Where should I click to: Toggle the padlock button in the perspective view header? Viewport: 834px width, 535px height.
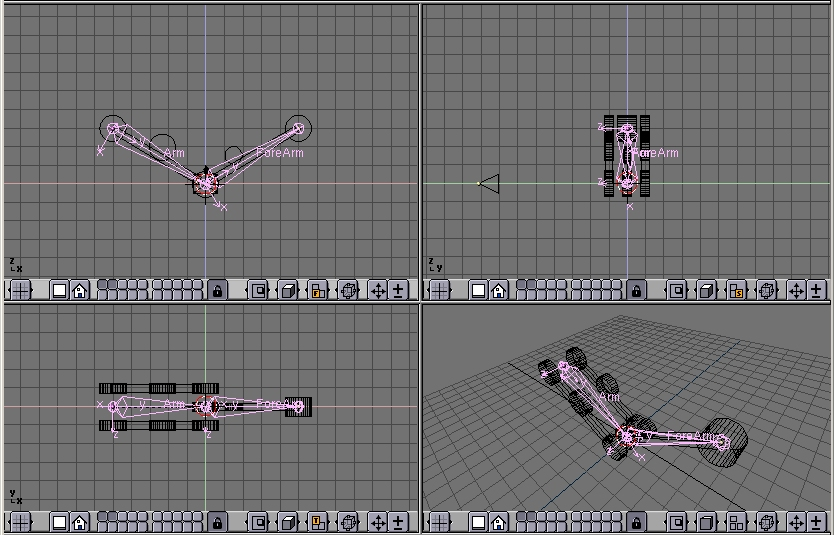[637, 522]
